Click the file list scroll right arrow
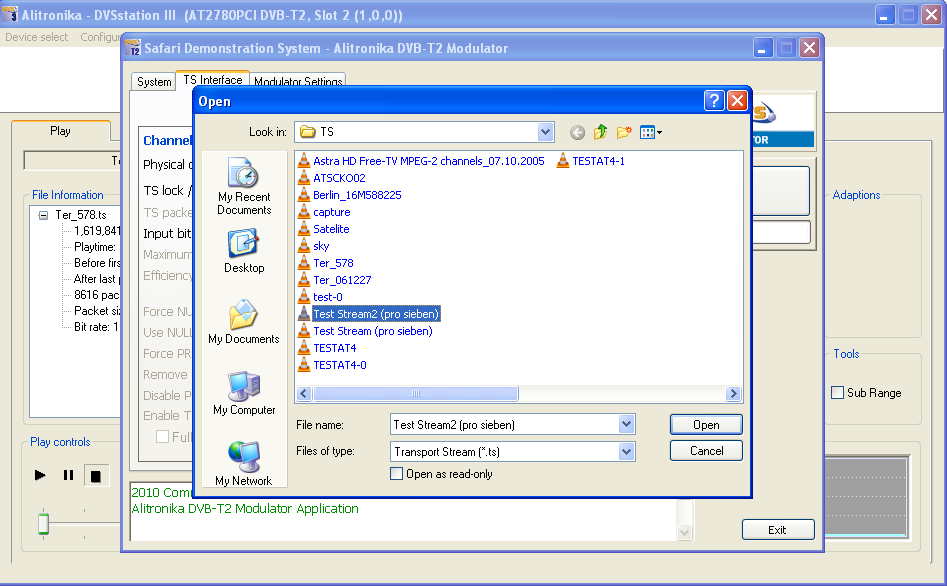Viewport: 947px width, 586px height. [x=733, y=394]
